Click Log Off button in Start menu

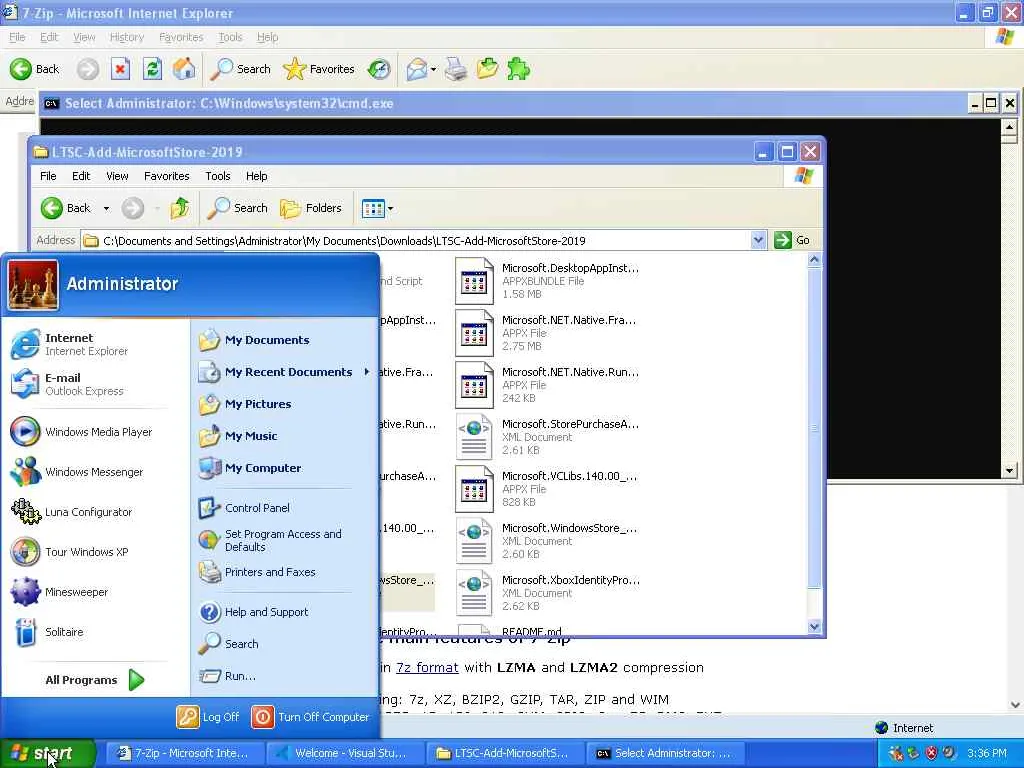[x=208, y=716]
